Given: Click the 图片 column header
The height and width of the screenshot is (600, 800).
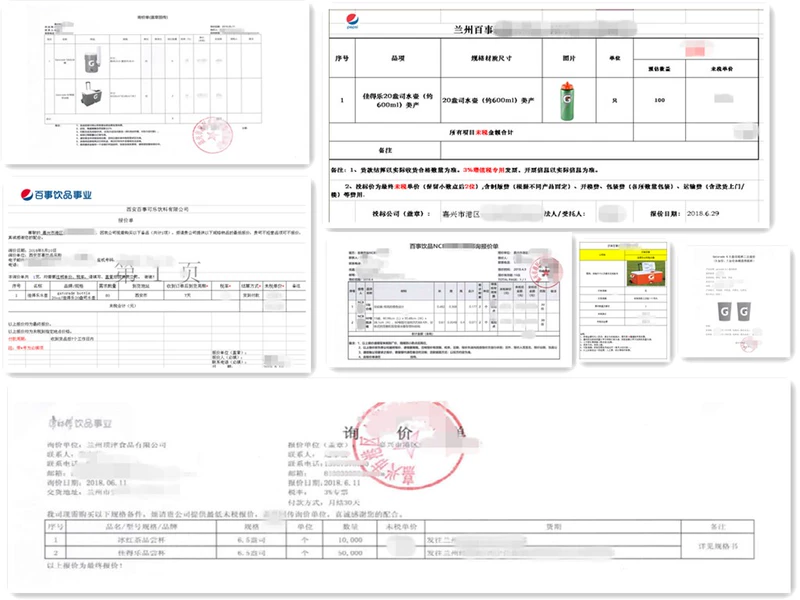Looking at the screenshot, I should click(x=569, y=58).
